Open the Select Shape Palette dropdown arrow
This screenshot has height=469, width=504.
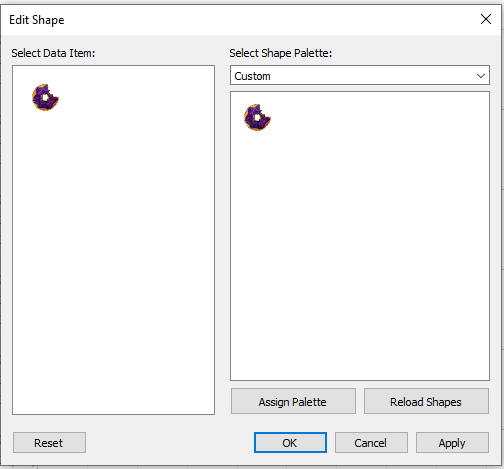pos(481,76)
